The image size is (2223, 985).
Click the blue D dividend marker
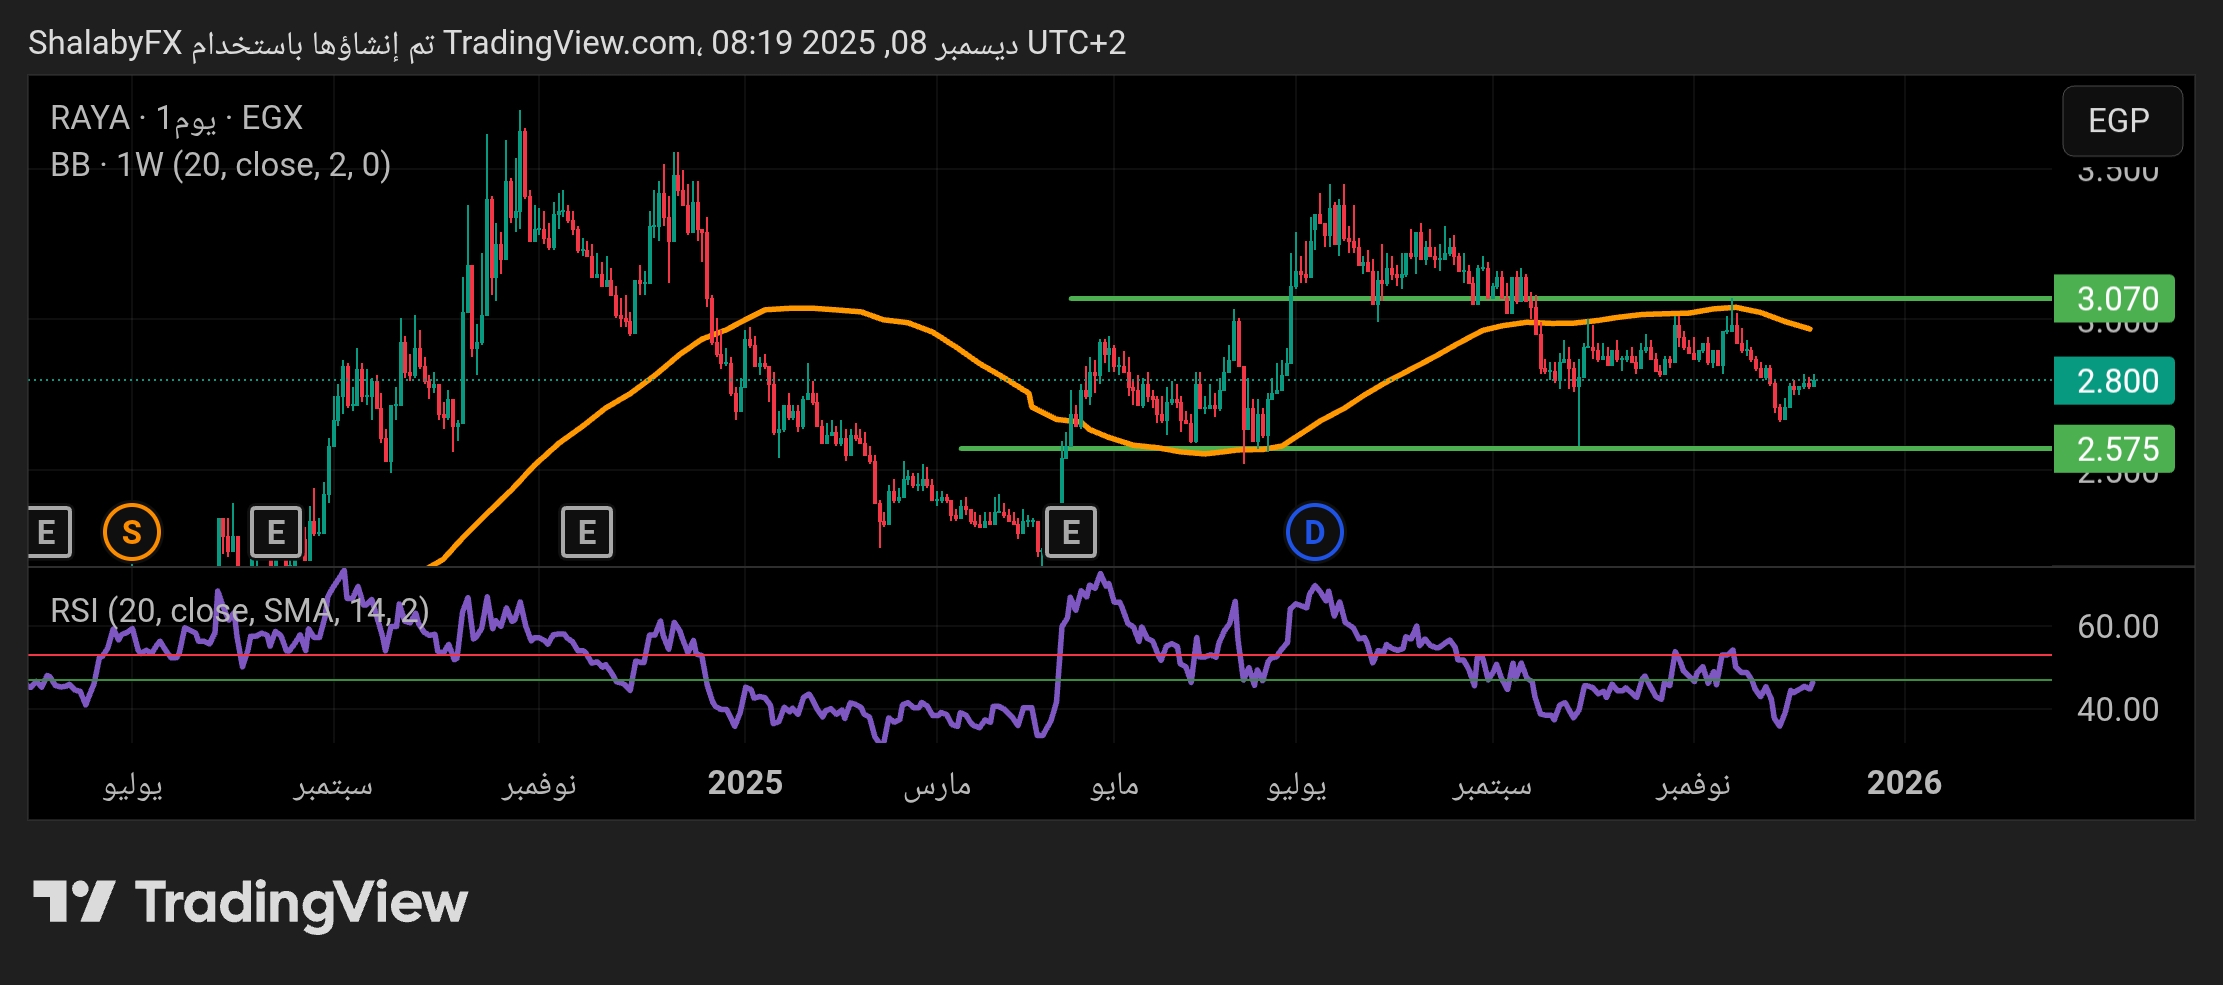(1314, 532)
